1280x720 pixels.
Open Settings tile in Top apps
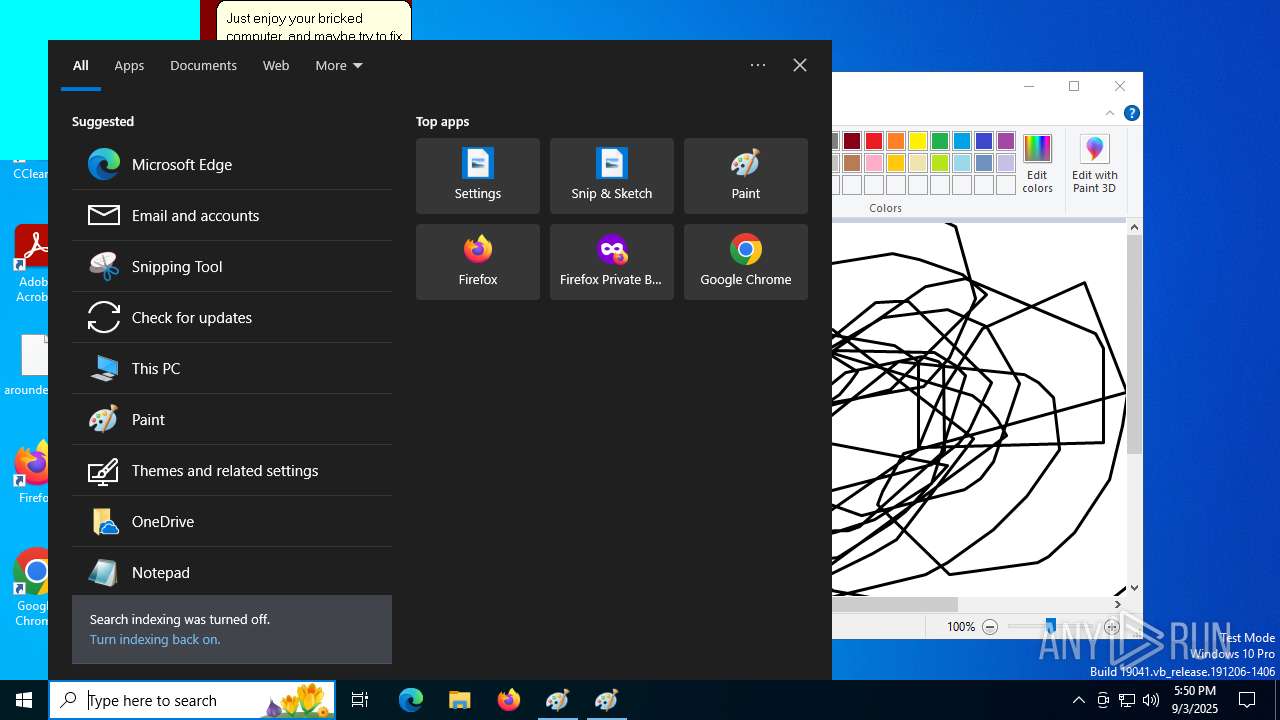pos(478,176)
